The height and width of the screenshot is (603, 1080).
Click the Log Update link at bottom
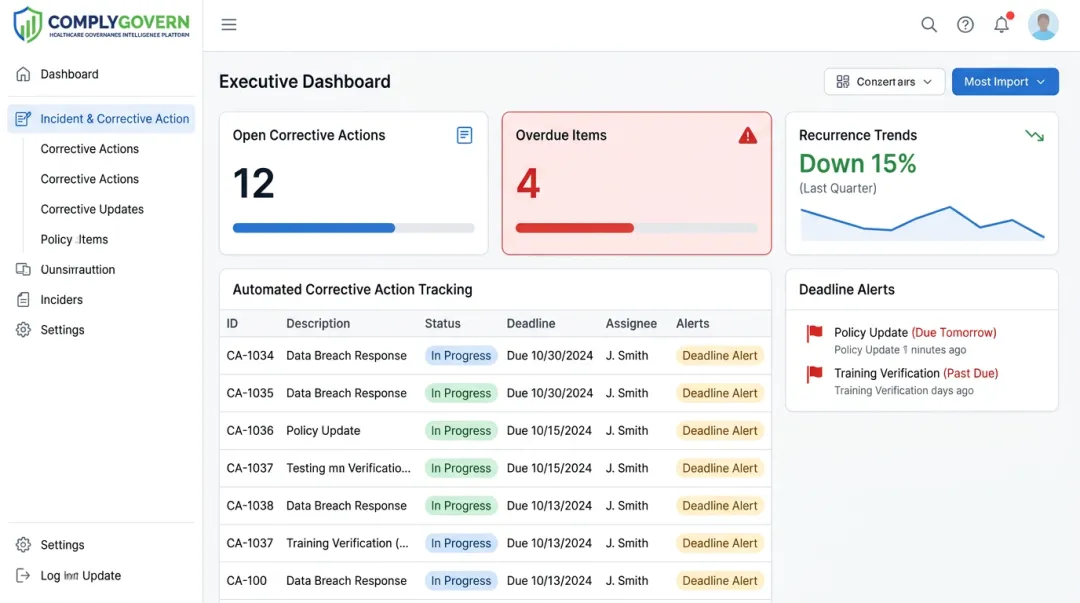[x=81, y=575]
